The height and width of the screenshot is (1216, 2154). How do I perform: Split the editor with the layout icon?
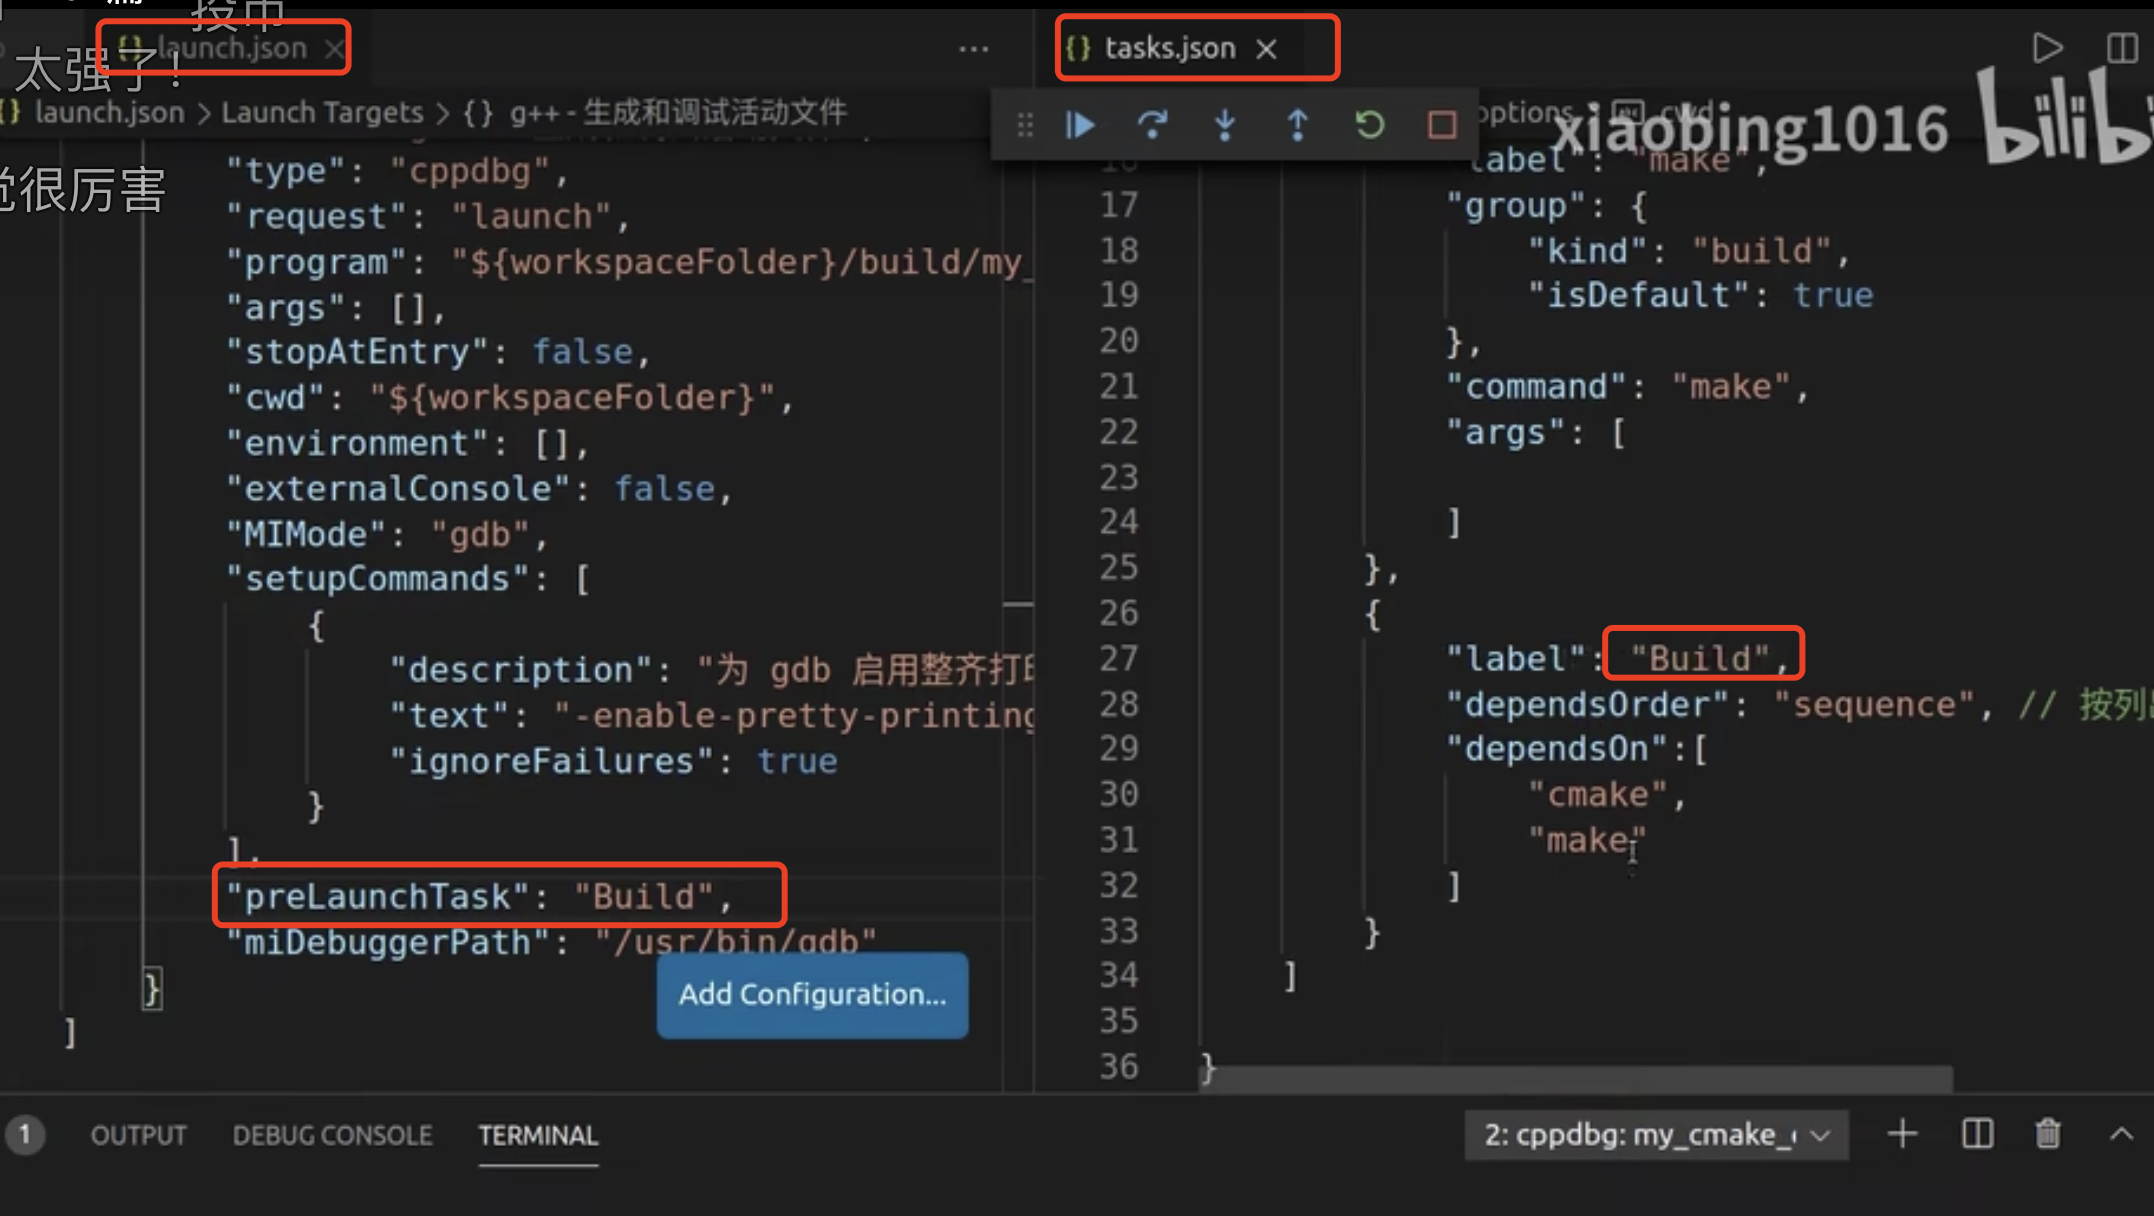pos(2121,48)
